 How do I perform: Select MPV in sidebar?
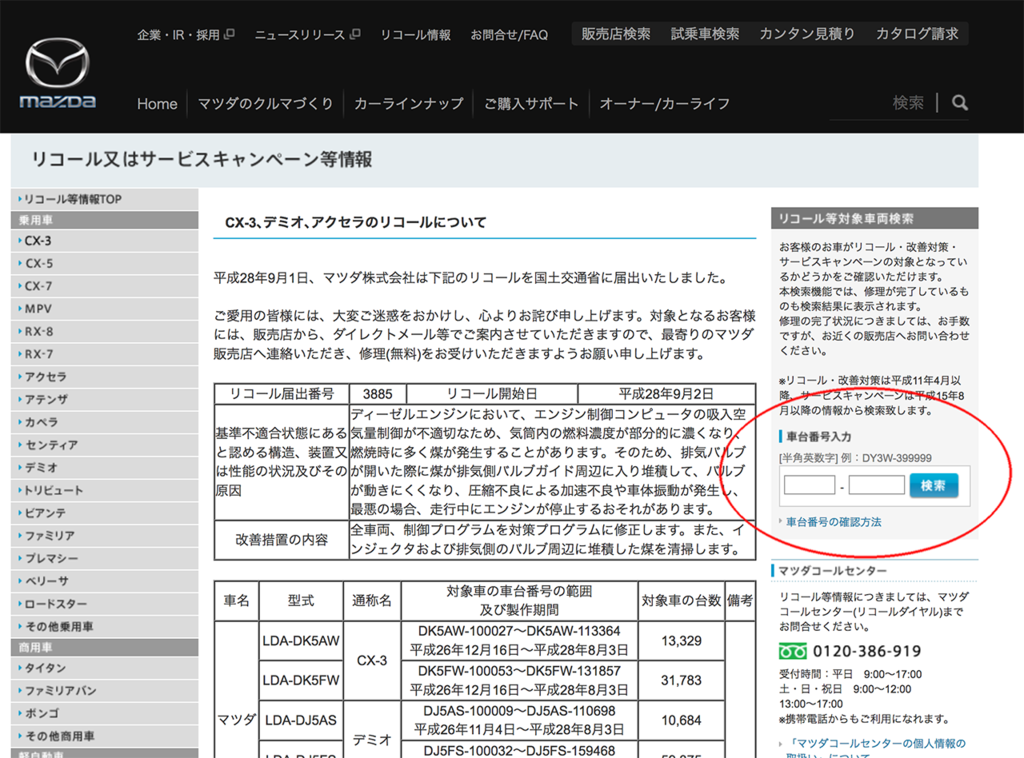click(104, 309)
